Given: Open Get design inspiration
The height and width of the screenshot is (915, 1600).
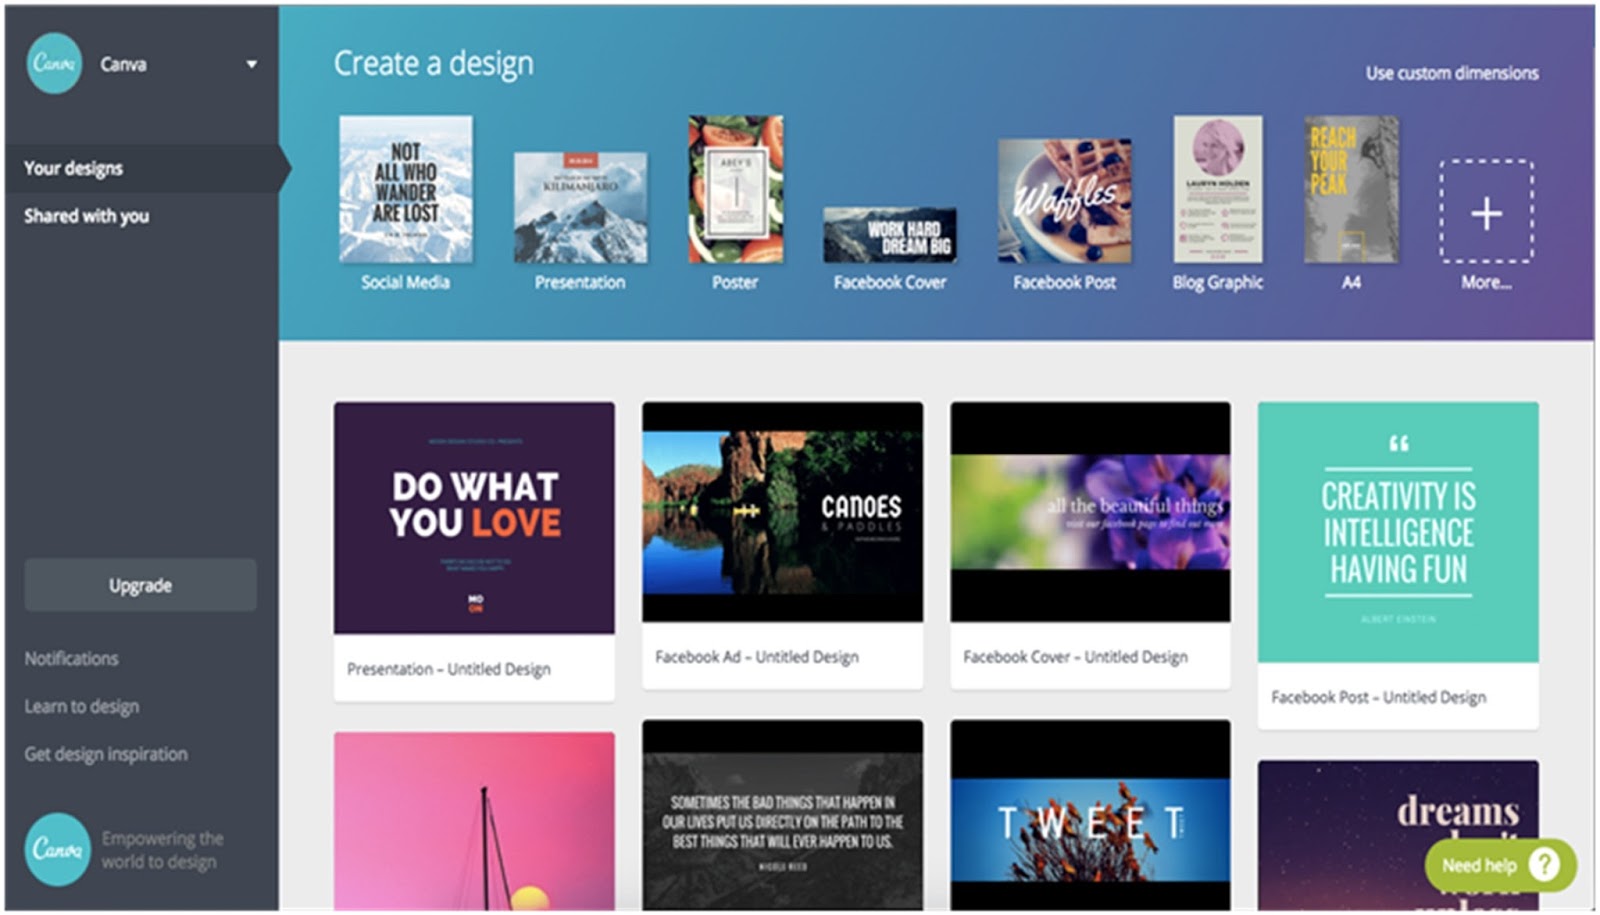Looking at the screenshot, I should (105, 754).
